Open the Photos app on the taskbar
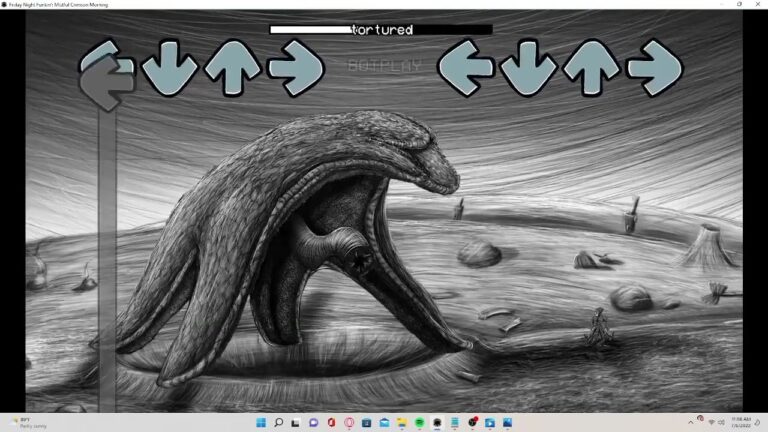Screen dimensions: 768x432 pos(507,422)
